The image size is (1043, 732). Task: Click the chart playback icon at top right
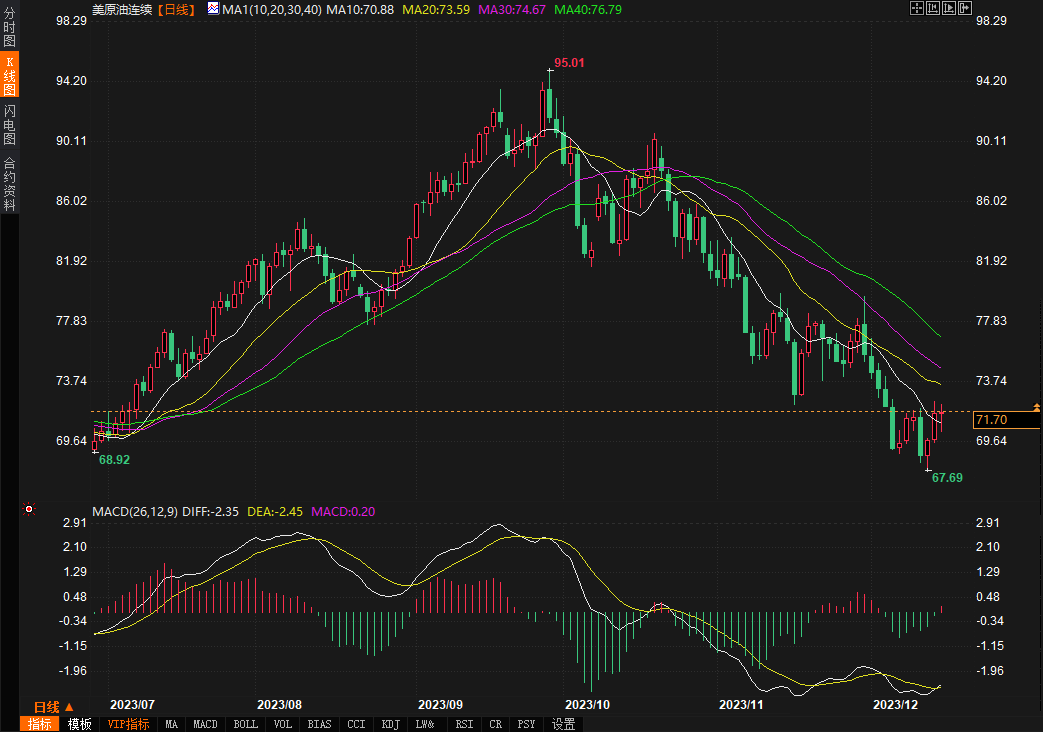pyautogui.click(x=948, y=8)
